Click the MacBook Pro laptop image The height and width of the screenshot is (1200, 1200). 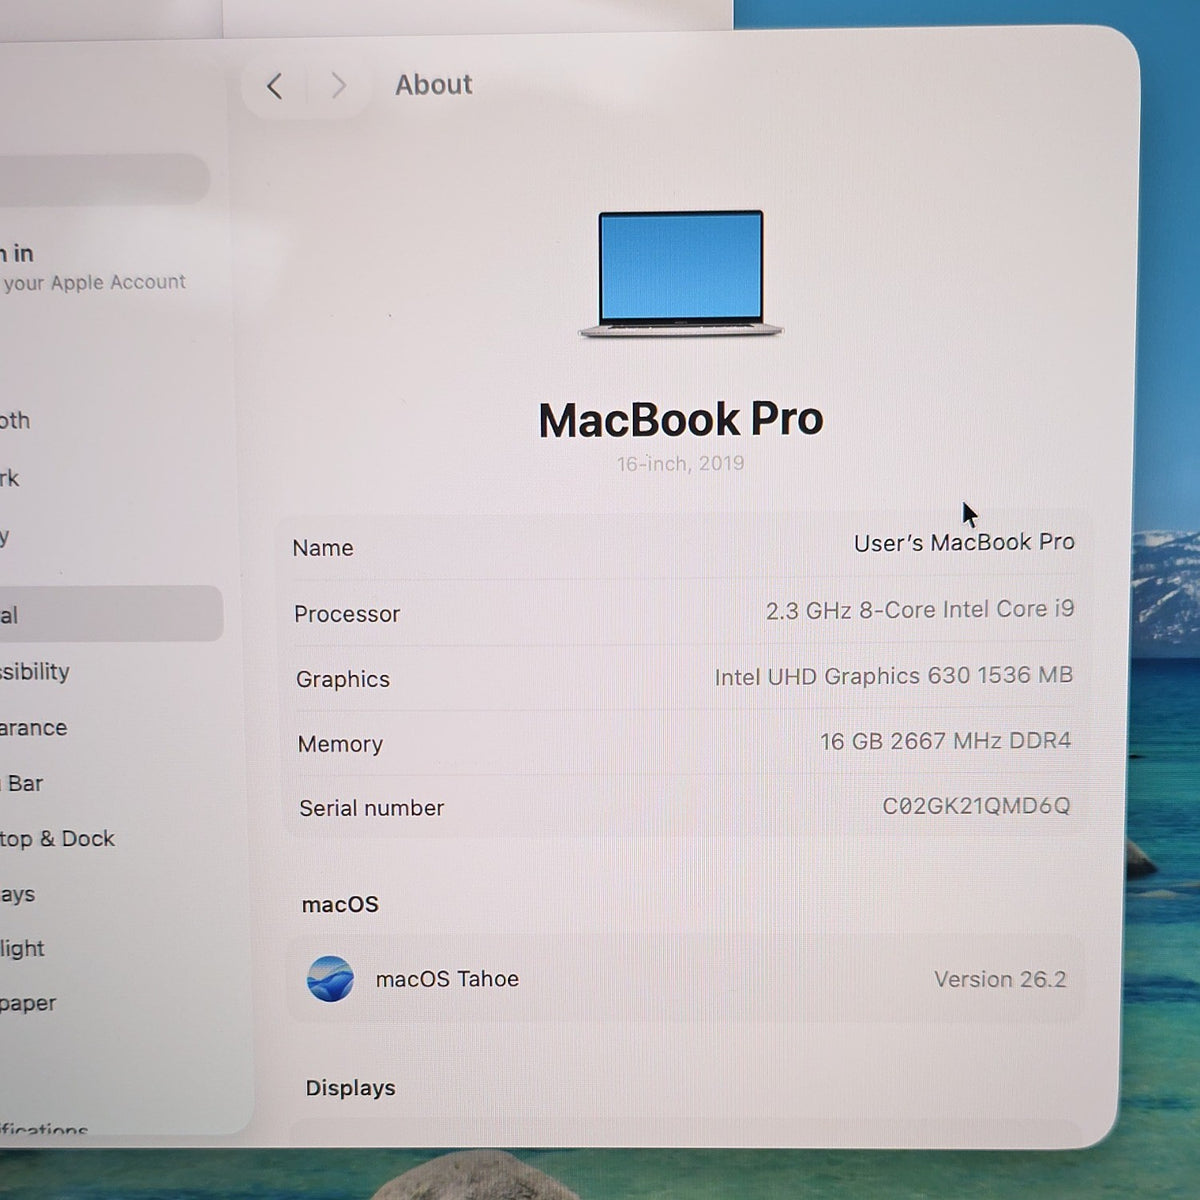(x=681, y=274)
